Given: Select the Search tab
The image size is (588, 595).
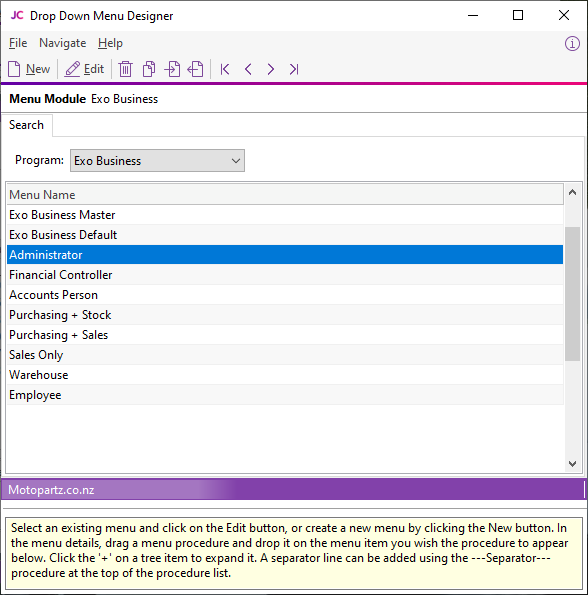Looking at the screenshot, I should pyautogui.click(x=27, y=125).
